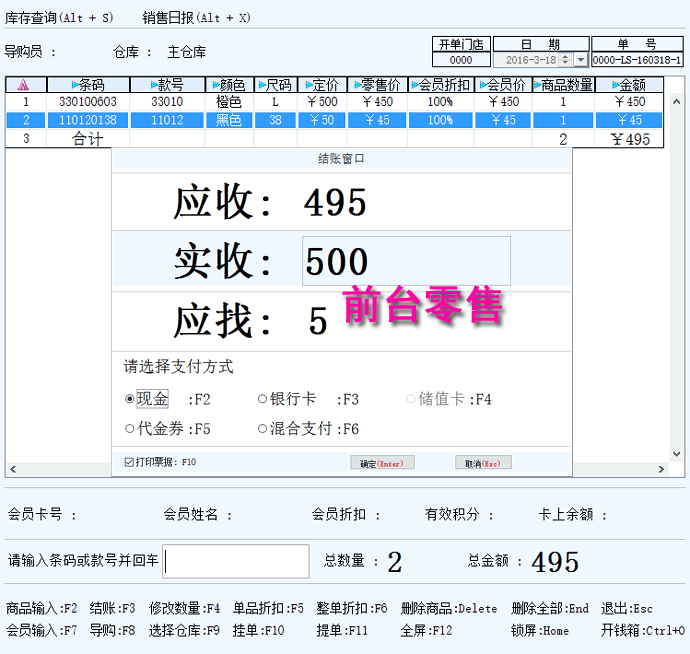Select 混合支付 payment radio button
The height and width of the screenshot is (654, 690).
point(262,428)
